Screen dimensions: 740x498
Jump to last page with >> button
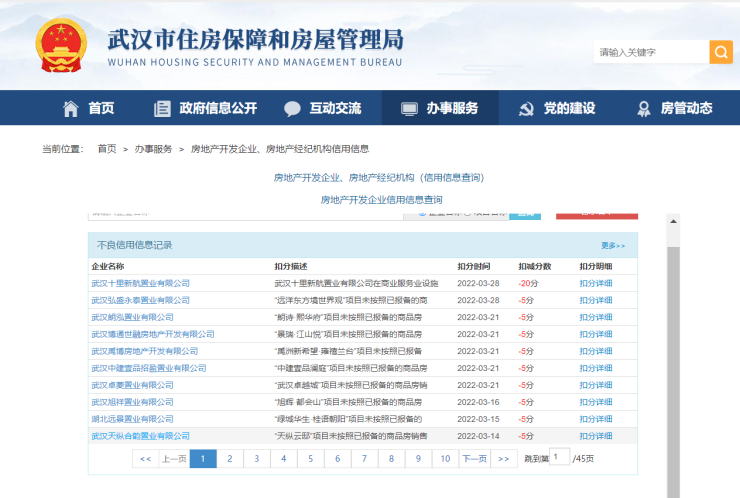pyautogui.click(x=503, y=458)
